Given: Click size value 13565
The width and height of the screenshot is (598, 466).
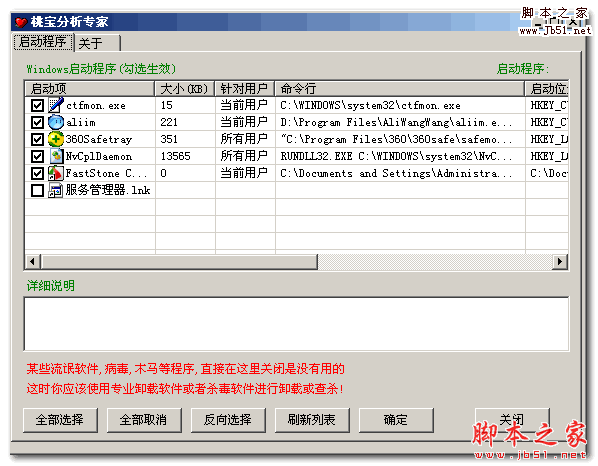Looking at the screenshot, I should tap(175, 156).
